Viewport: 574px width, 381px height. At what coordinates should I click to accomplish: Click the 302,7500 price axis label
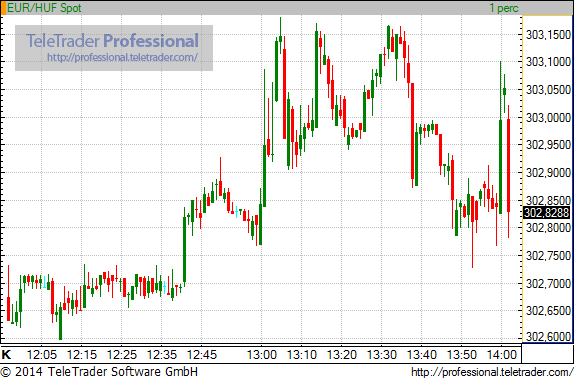pos(548,255)
